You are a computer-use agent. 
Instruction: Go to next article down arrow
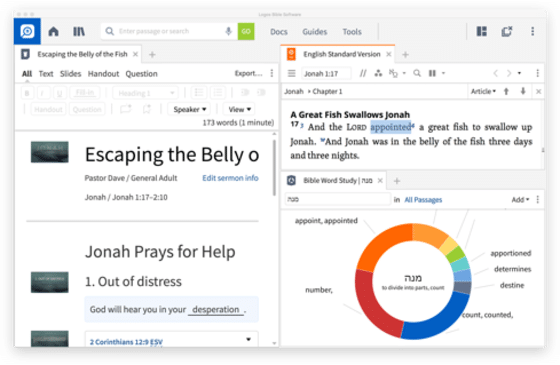(523, 91)
